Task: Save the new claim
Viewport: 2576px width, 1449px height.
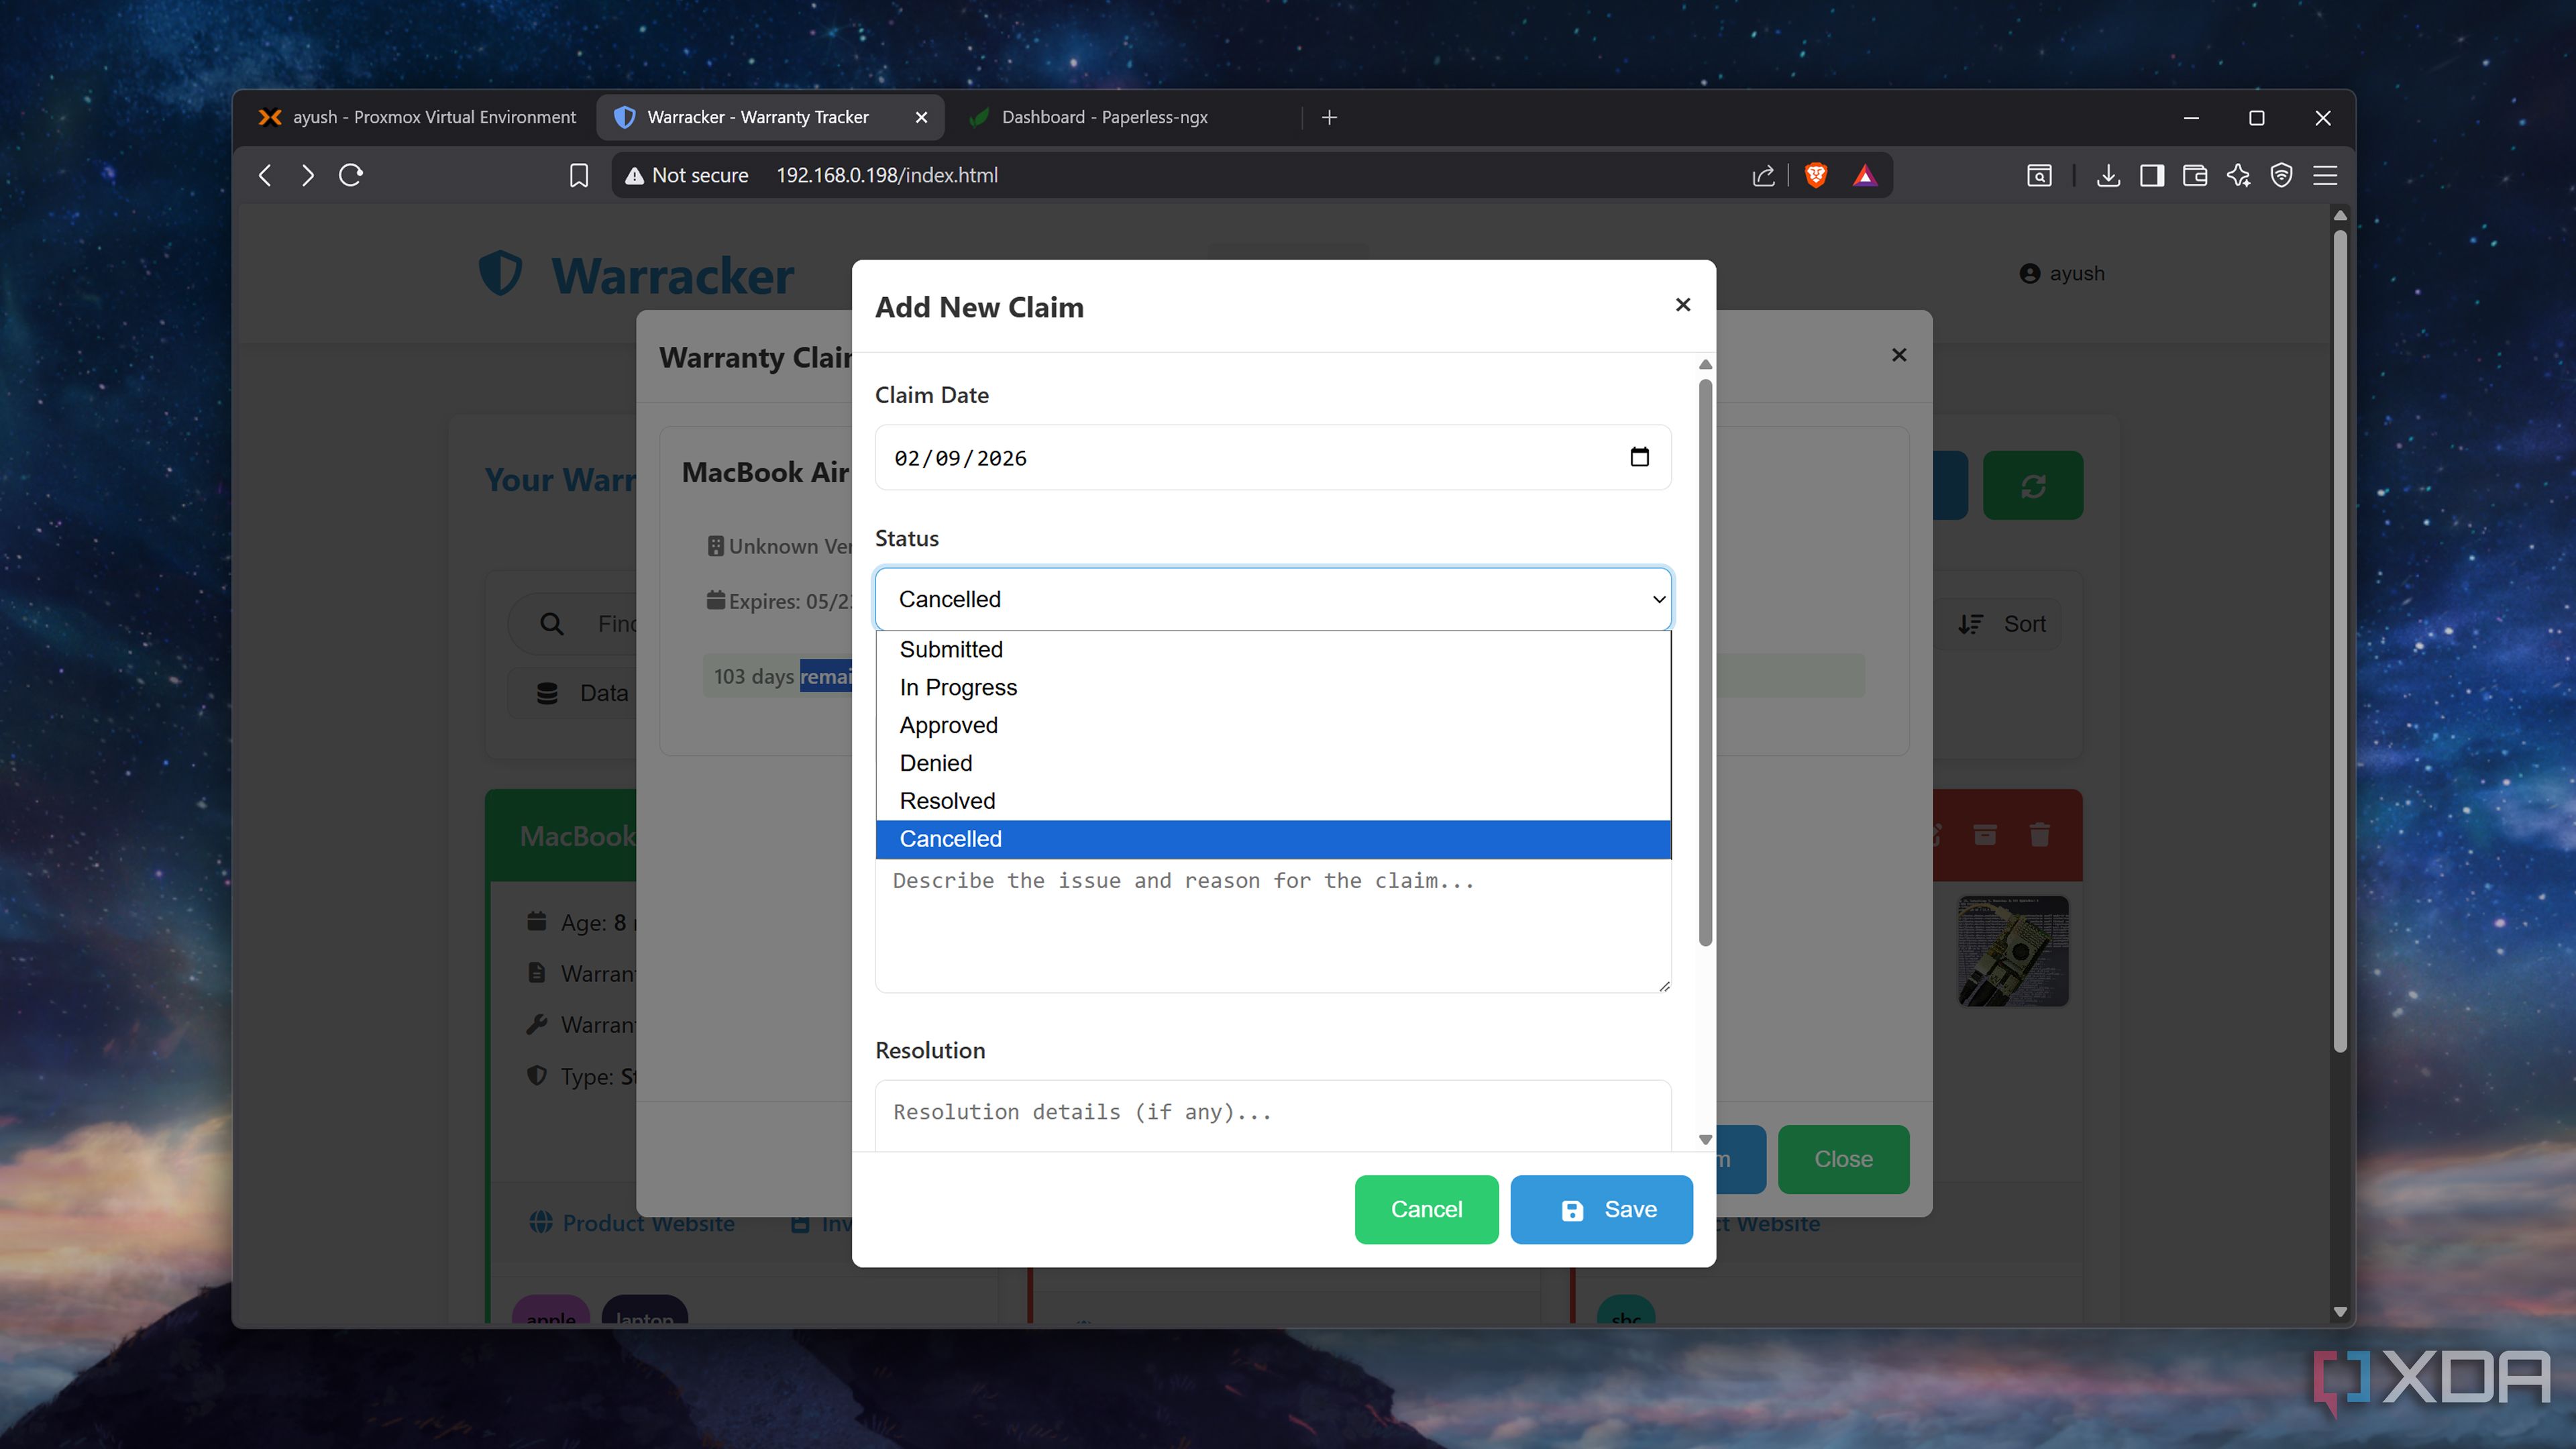Action: coord(1601,1209)
